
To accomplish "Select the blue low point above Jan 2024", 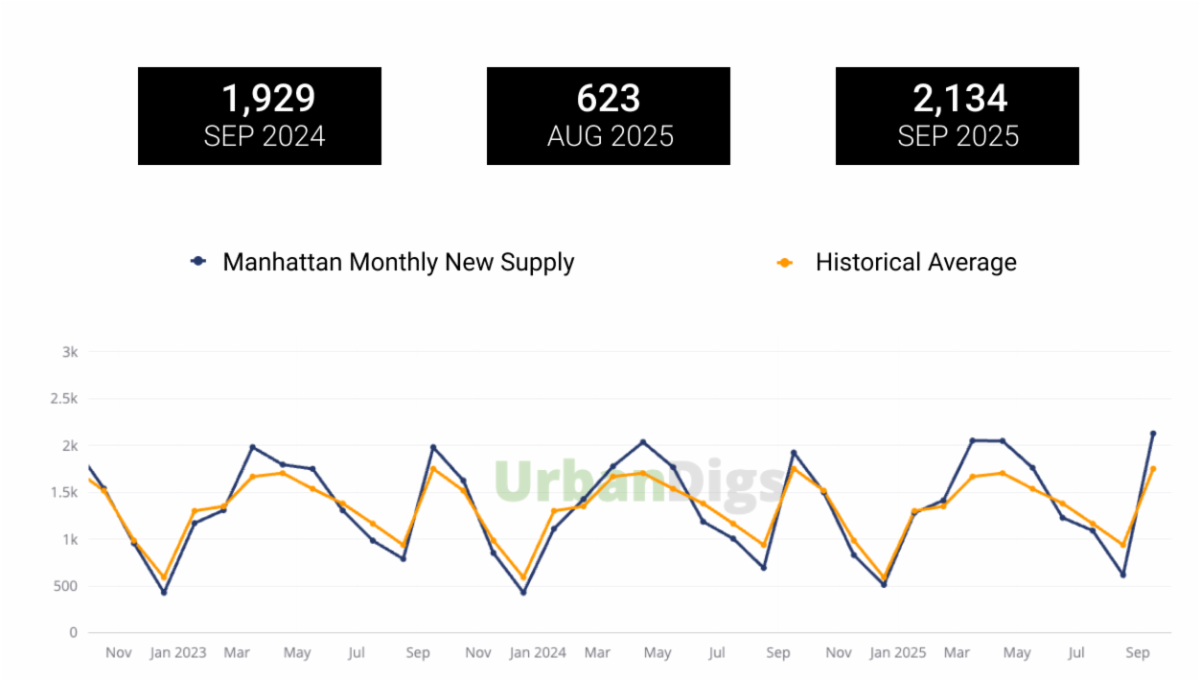I will pyautogui.click(x=523, y=592).
